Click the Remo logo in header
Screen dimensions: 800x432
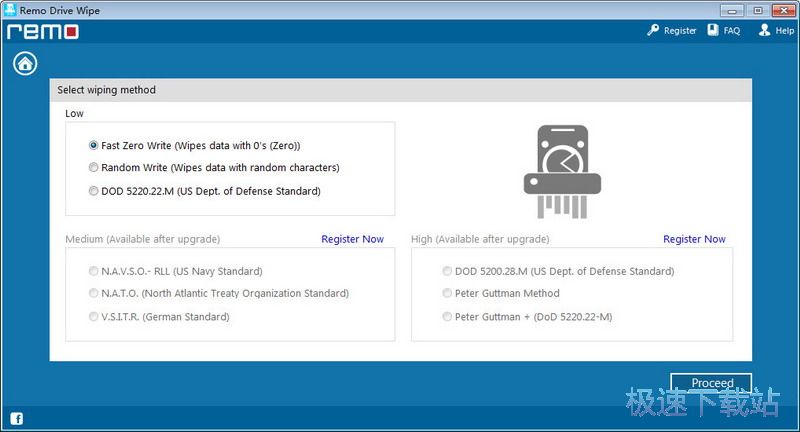[43, 31]
